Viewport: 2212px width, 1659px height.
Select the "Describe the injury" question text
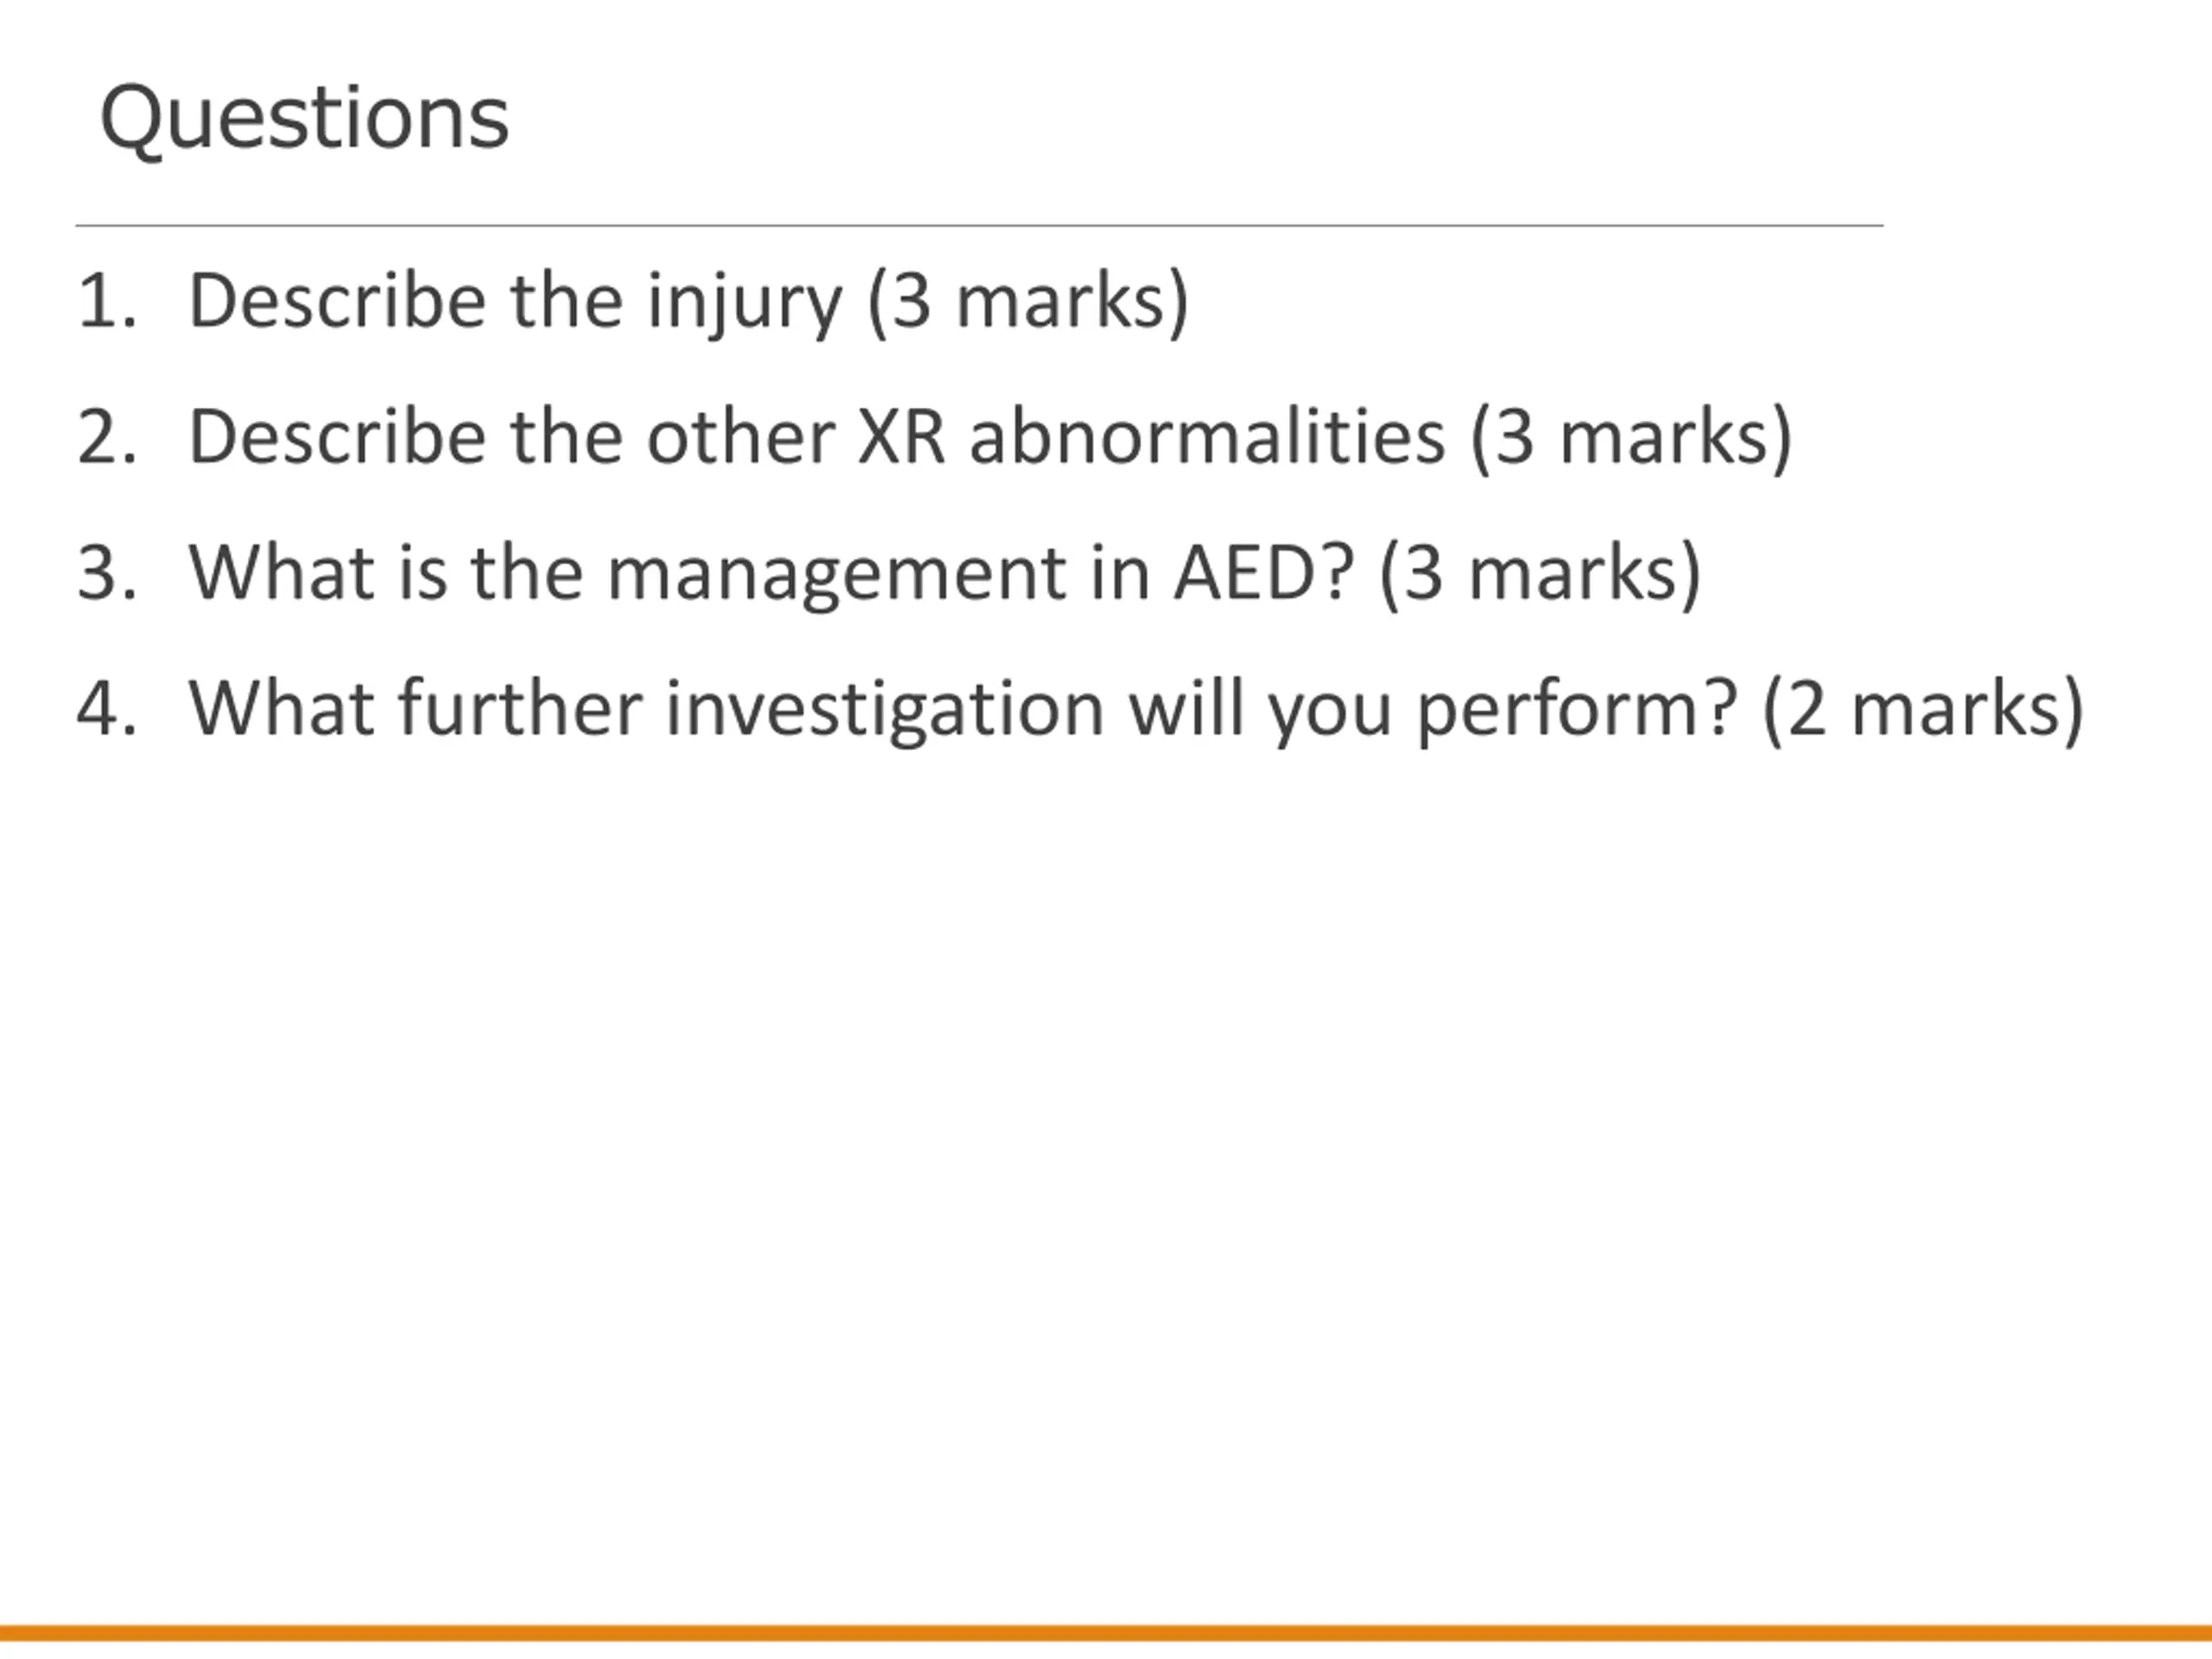(516, 302)
